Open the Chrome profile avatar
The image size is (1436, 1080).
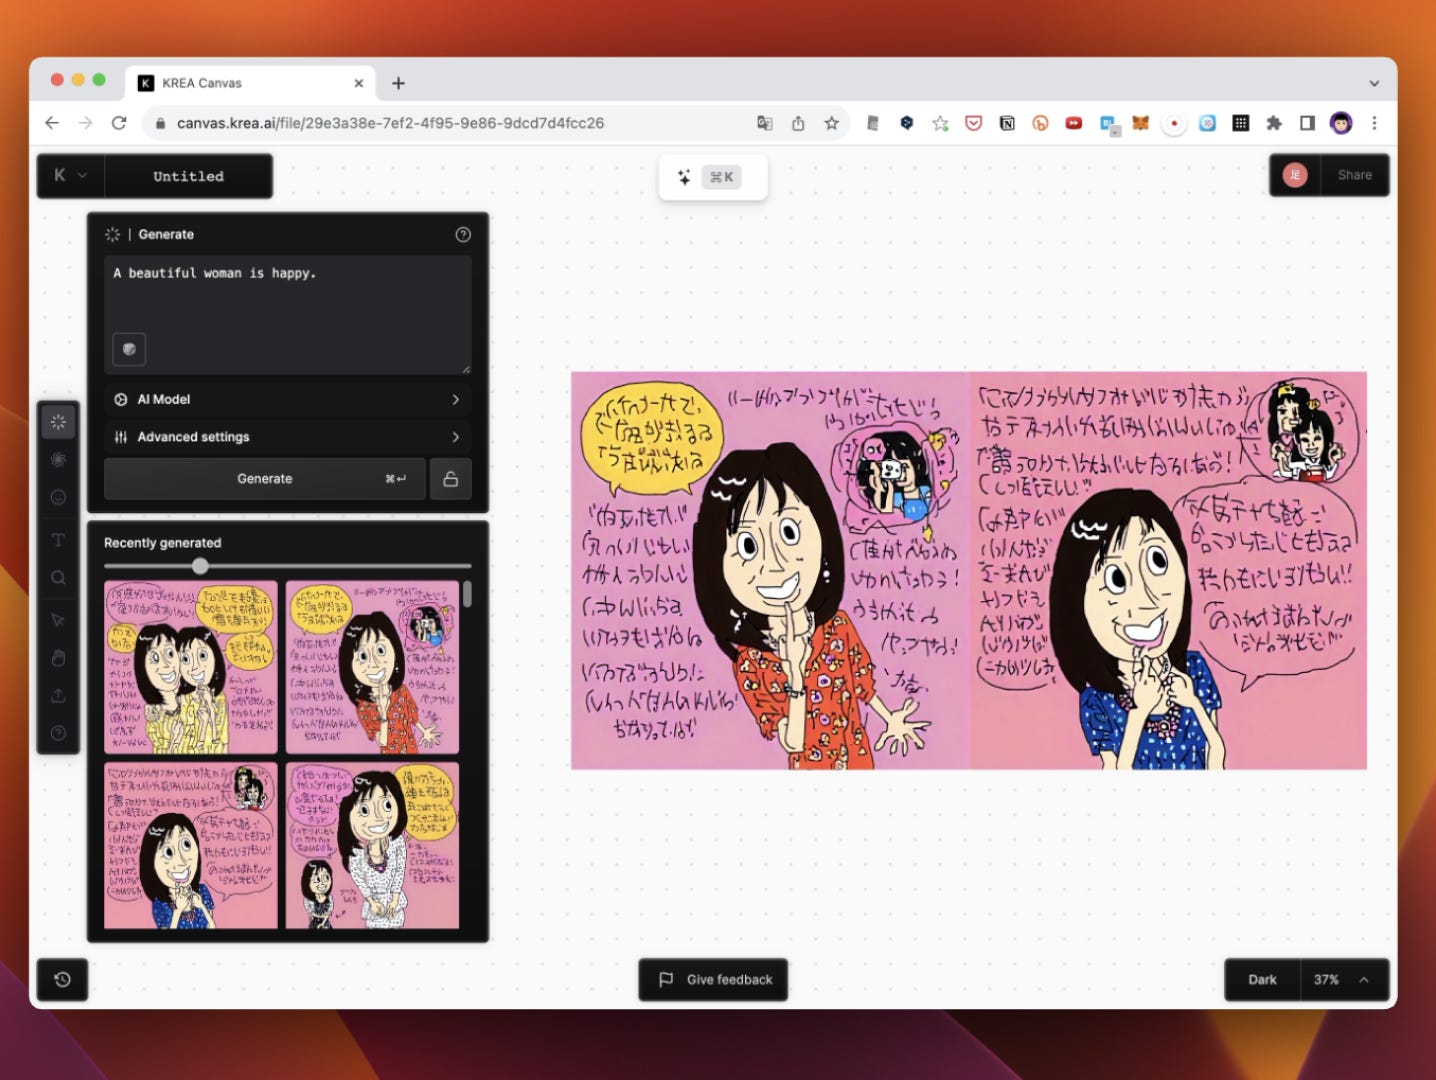click(1341, 123)
